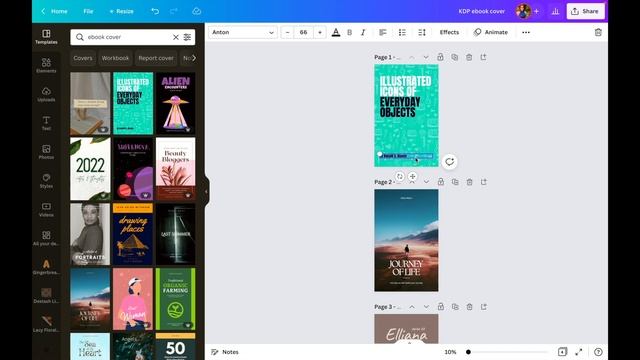This screenshot has width=640, height=360.
Task: Open the Anton font dropdown
Action: tap(243, 32)
